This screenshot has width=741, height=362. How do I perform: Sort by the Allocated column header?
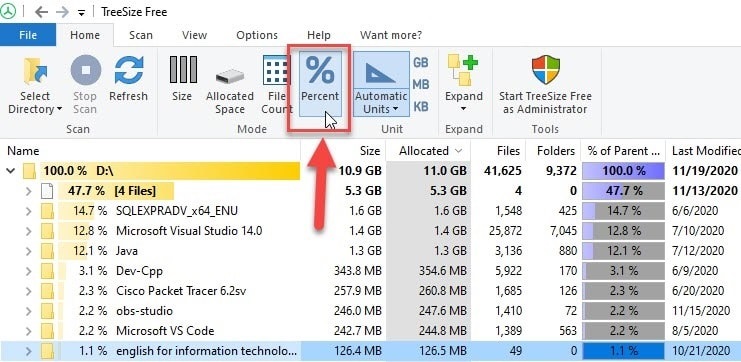(x=428, y=151)
